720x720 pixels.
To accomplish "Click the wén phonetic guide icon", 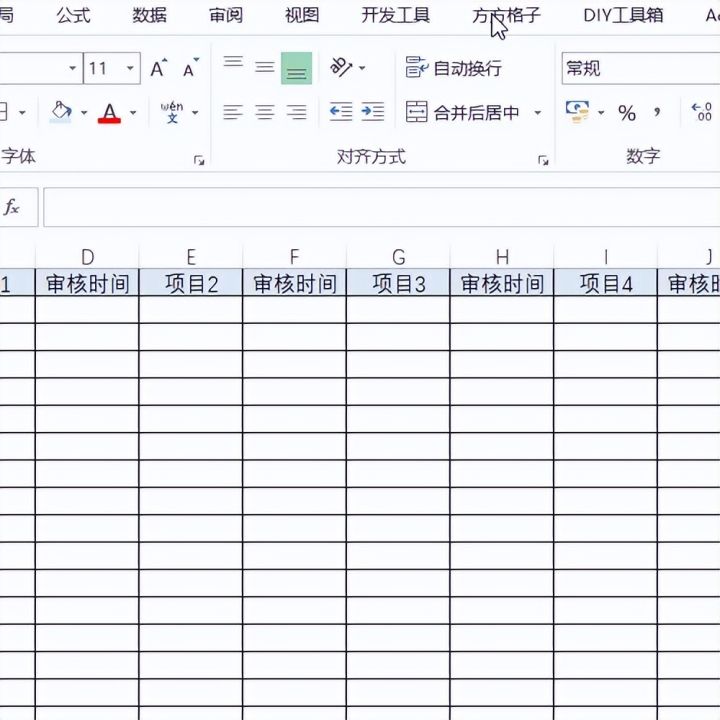I will [172, 112].
